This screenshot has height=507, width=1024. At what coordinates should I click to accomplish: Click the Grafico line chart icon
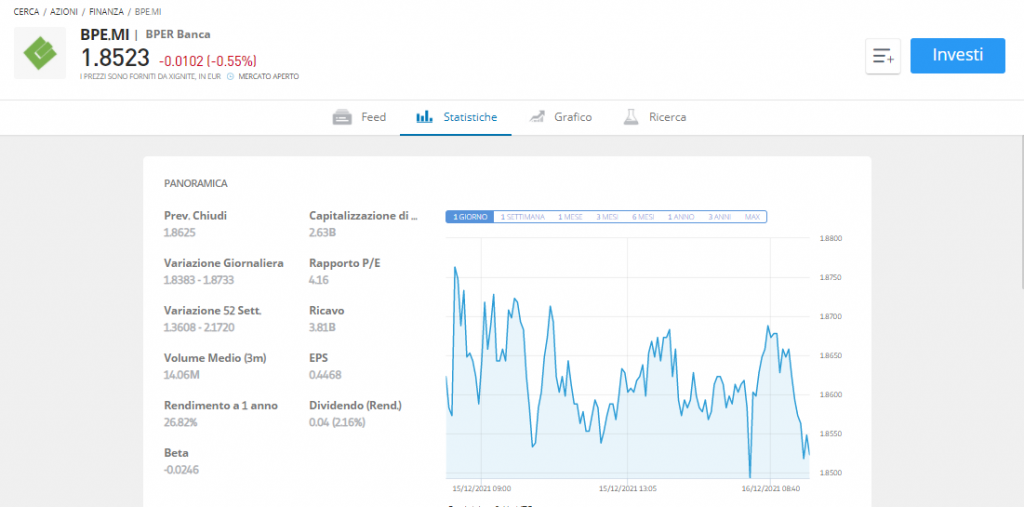pyautogui.click(x=537, y=118)
